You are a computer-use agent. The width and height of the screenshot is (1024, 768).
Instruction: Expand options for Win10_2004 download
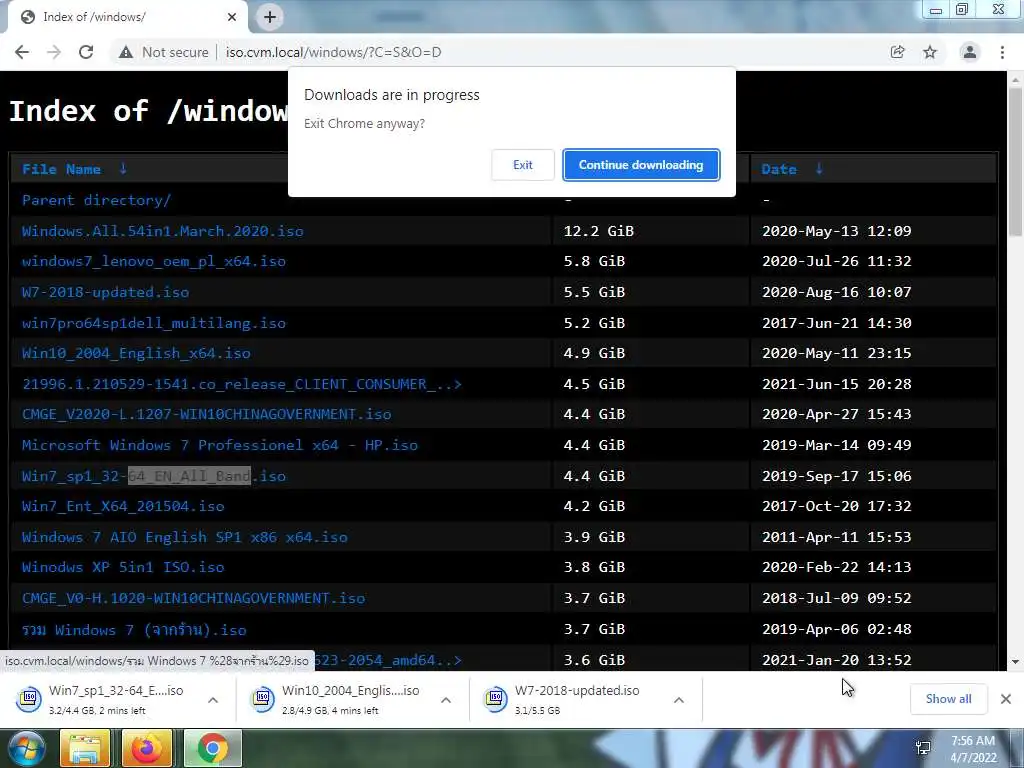coord(446,699)
